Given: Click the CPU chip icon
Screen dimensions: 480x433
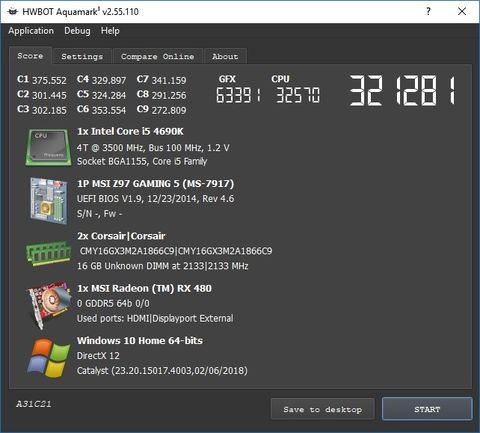Looking at the screenshot, I should [x=49, y=147].
